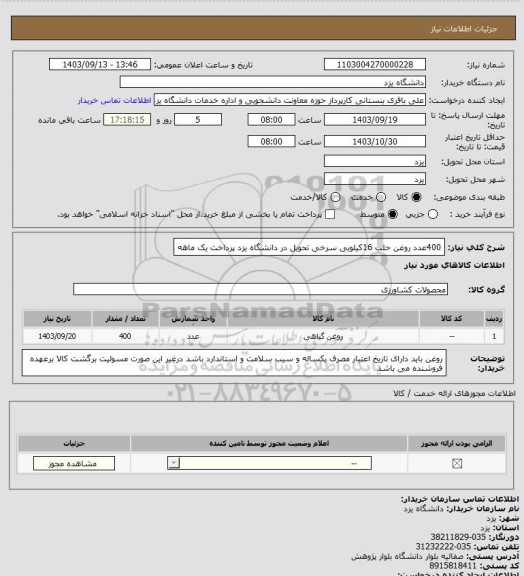This screenshot has width=524, height=576.
Task: Click the توضیحات خریدار text area
Action: 234,363
